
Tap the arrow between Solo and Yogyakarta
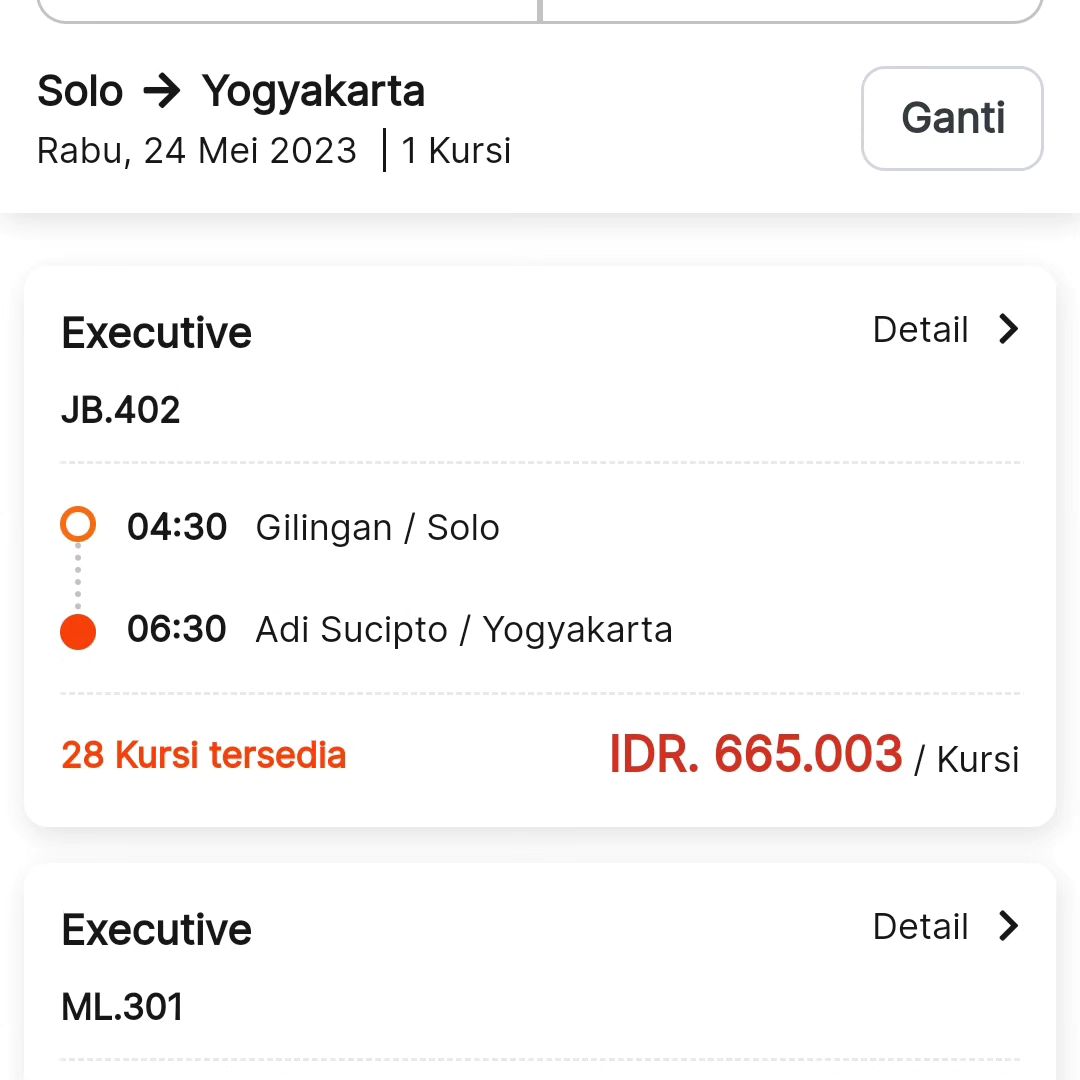tap(162, 92)
